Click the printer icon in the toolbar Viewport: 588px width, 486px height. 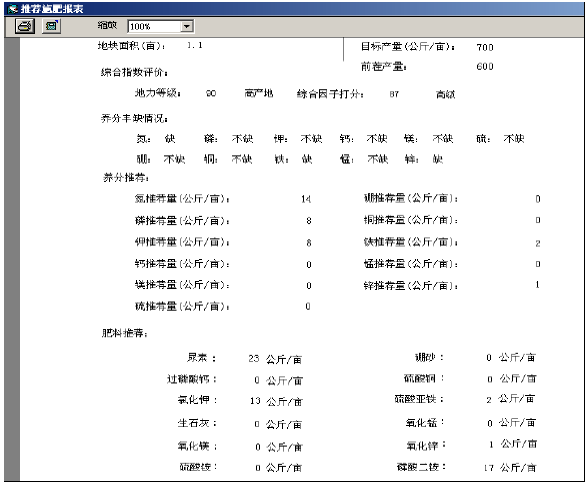point(25,26)
